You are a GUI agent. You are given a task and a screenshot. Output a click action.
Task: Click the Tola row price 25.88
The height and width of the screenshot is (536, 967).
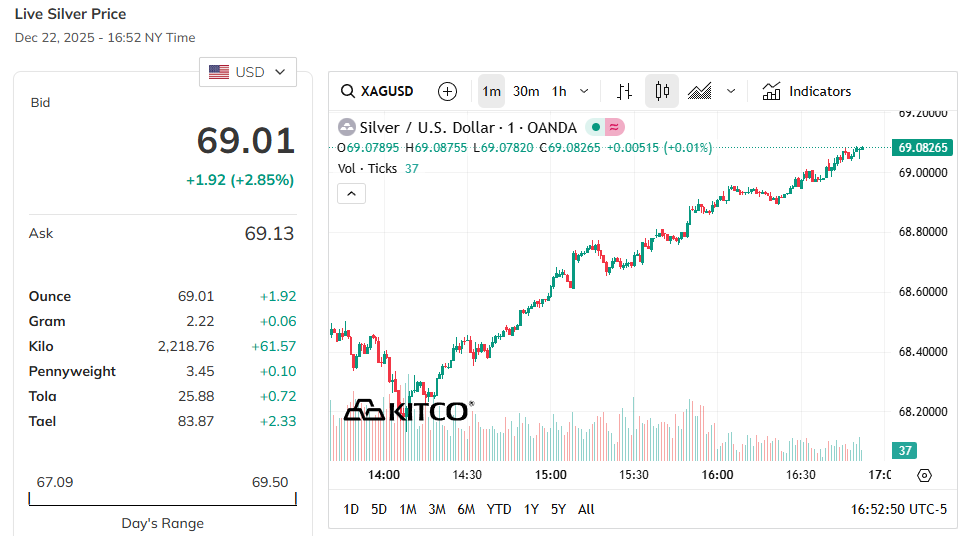(196, 397)
